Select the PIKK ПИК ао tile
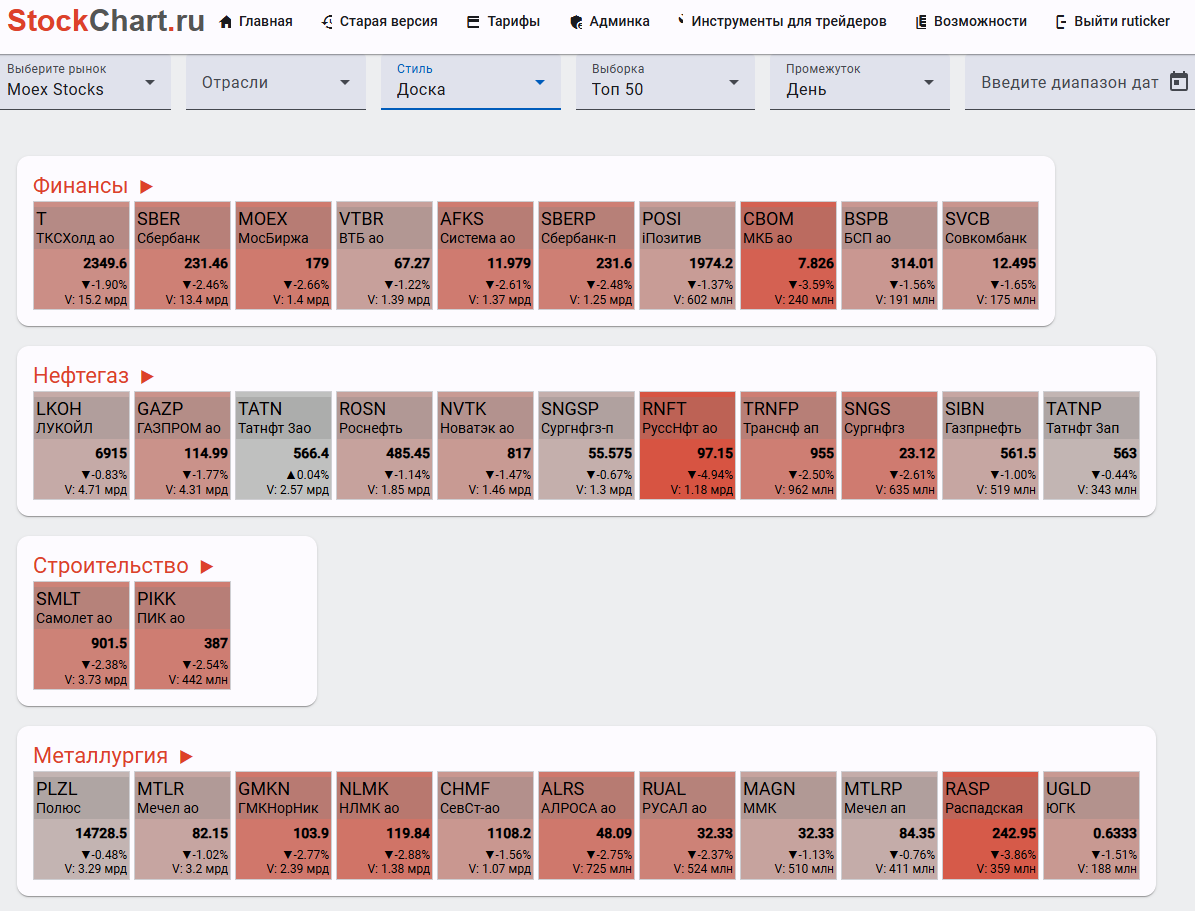 [x=183, y=635]
